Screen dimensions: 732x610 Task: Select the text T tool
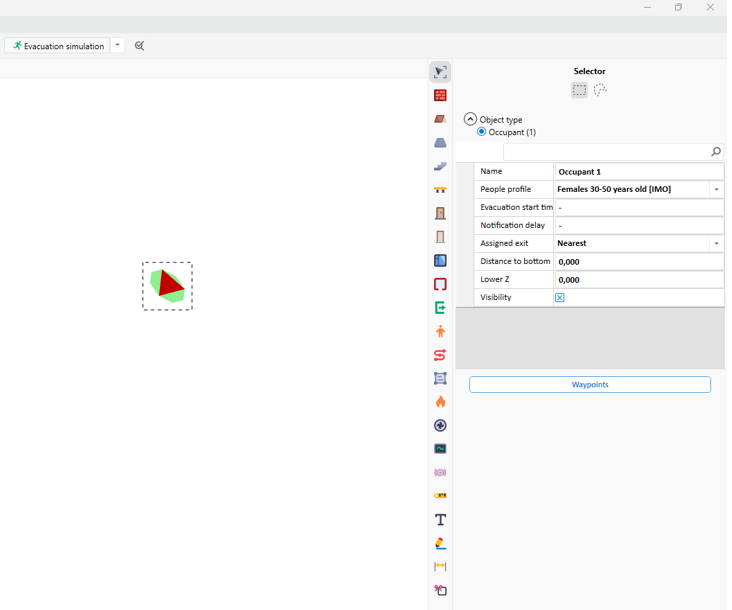[x=440, y=520]
